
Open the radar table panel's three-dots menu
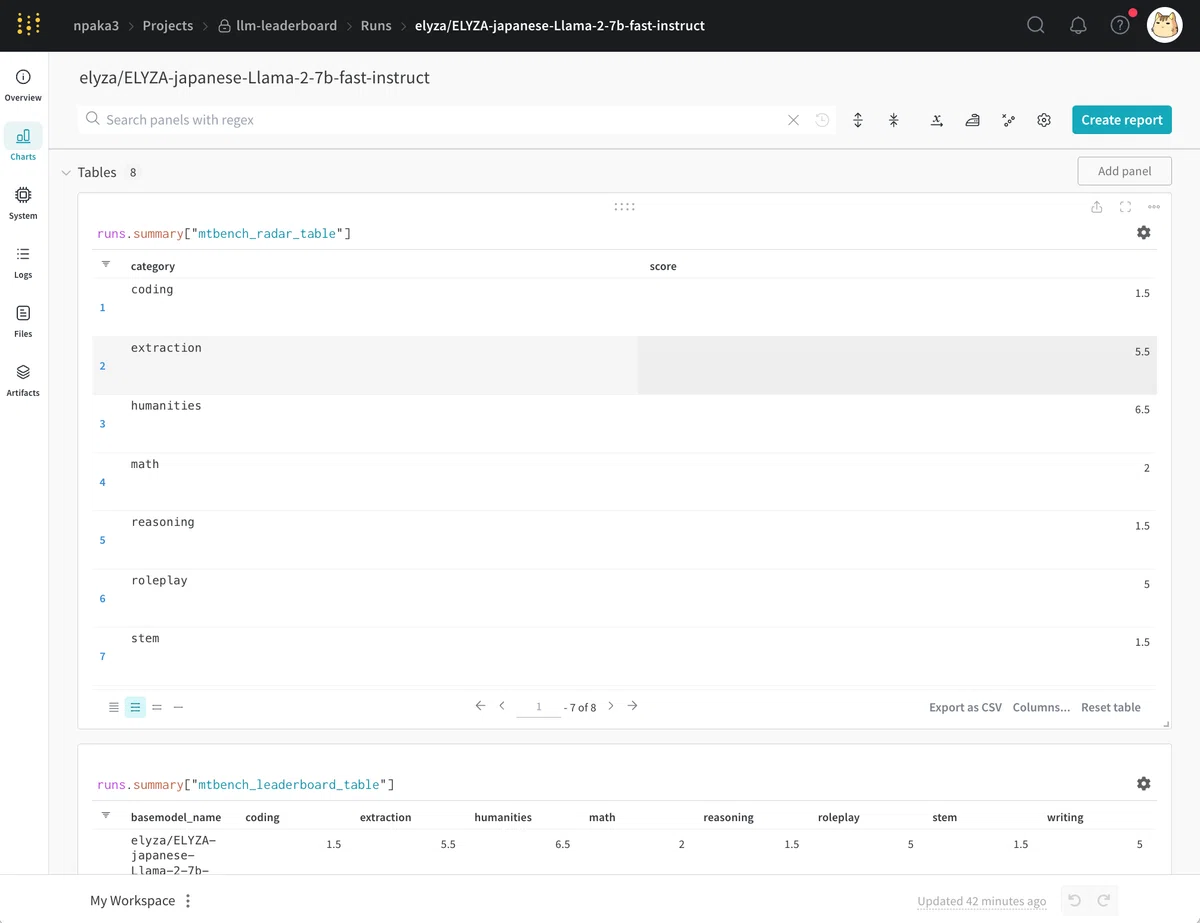tap(1154, 207)
